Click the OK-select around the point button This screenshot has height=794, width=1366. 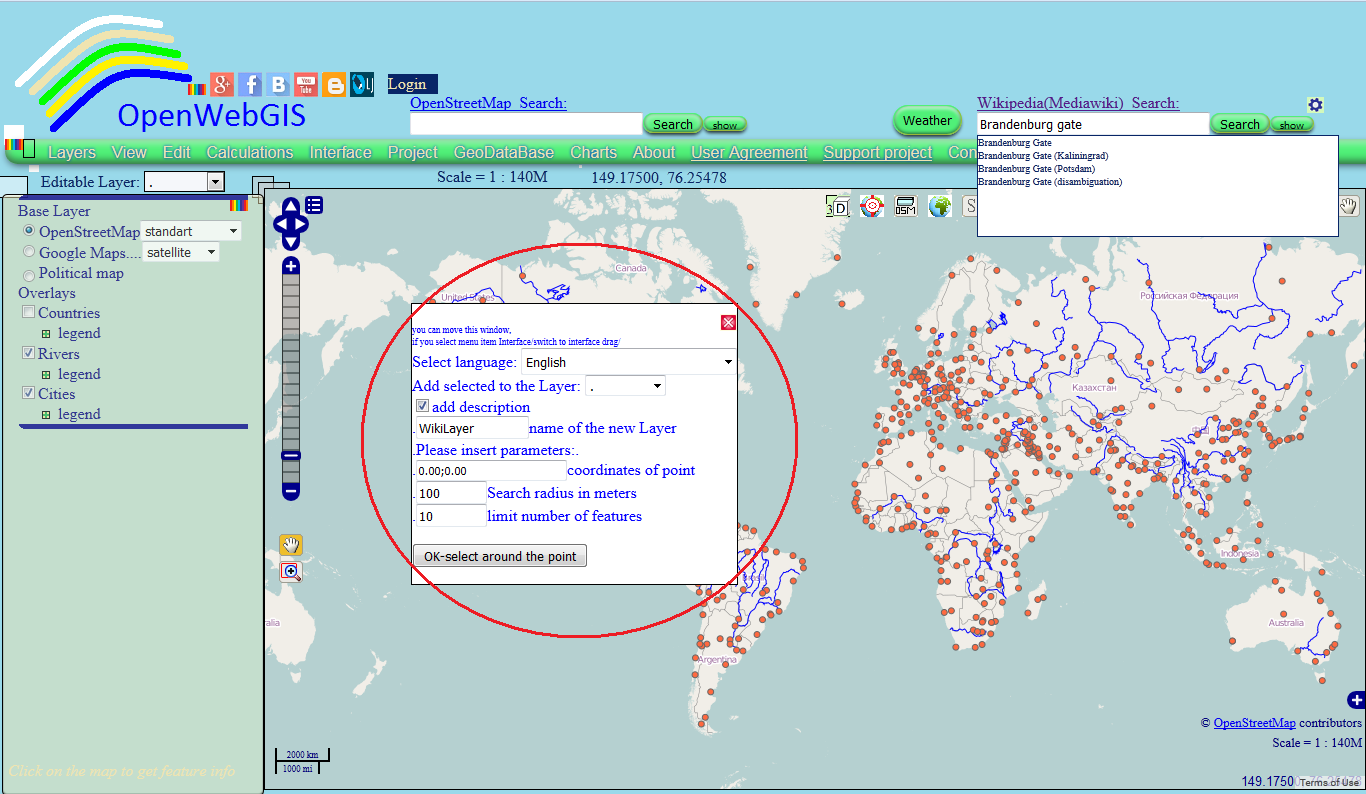click(x=499, y=555)
